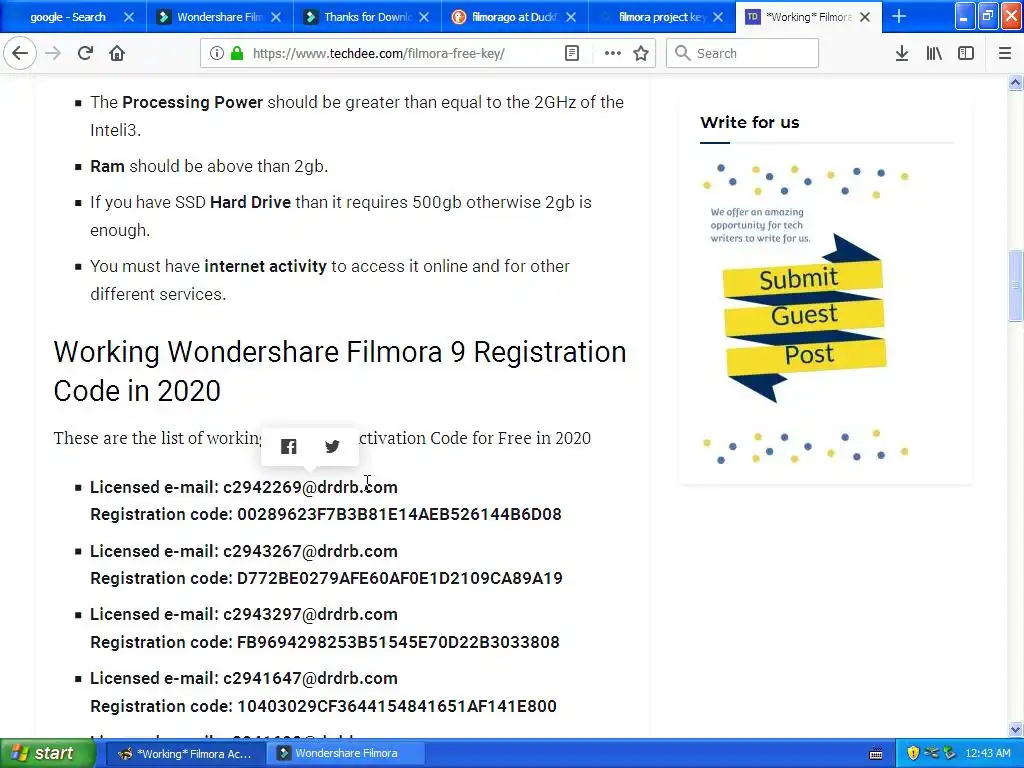Switch to the Thanks for Downlo tab
The width and height of the screenshot is (1024, 768).
coord(366,17)
